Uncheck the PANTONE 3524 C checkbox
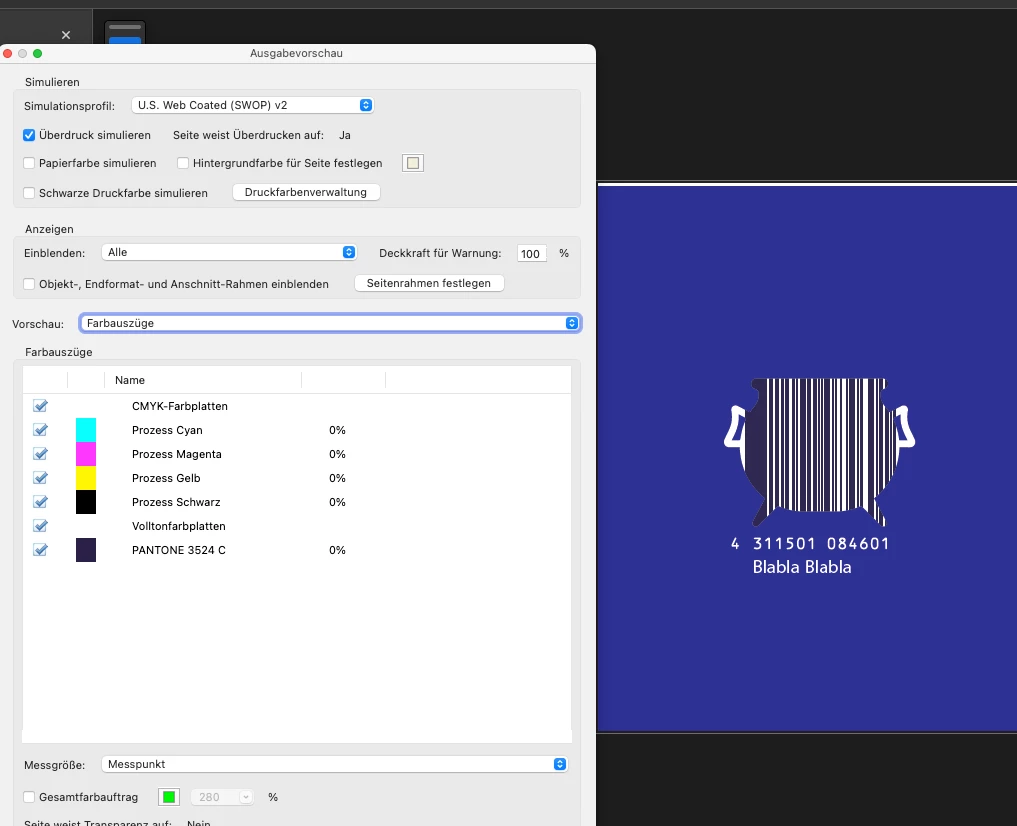The height and width of the screenshot is (826, 1017). point(40,550)
